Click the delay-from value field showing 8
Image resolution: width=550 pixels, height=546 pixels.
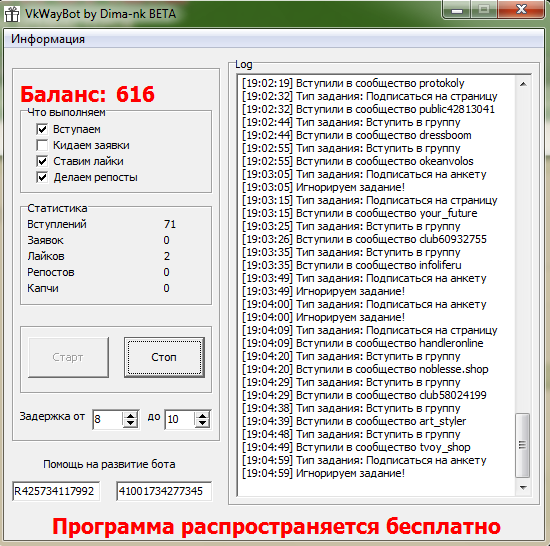pyautogui.click(x=108, y=419)
